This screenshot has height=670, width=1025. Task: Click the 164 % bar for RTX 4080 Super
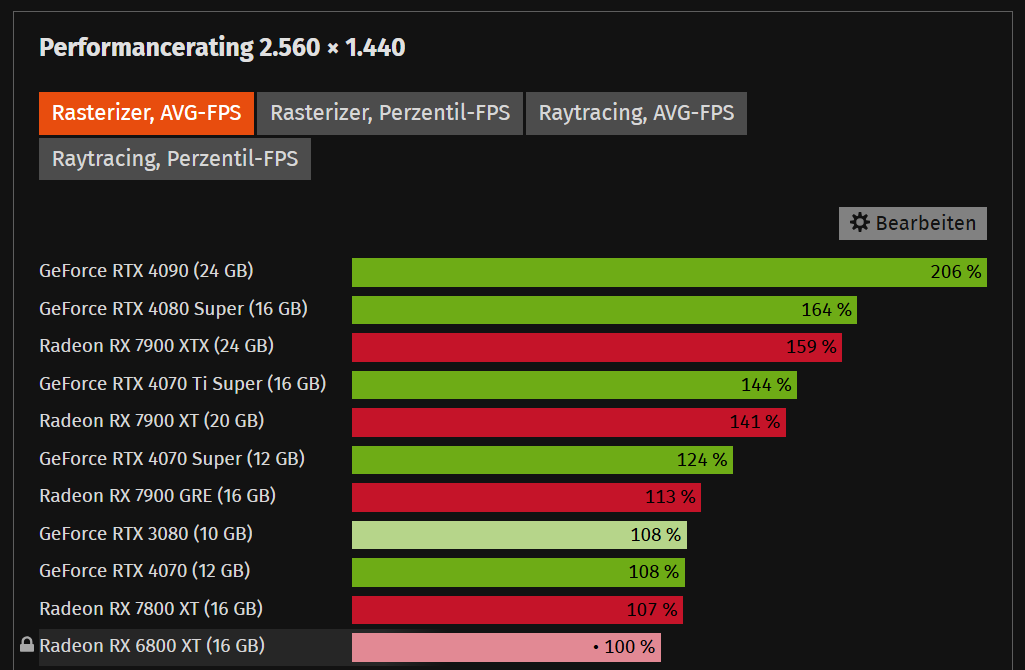605,310
